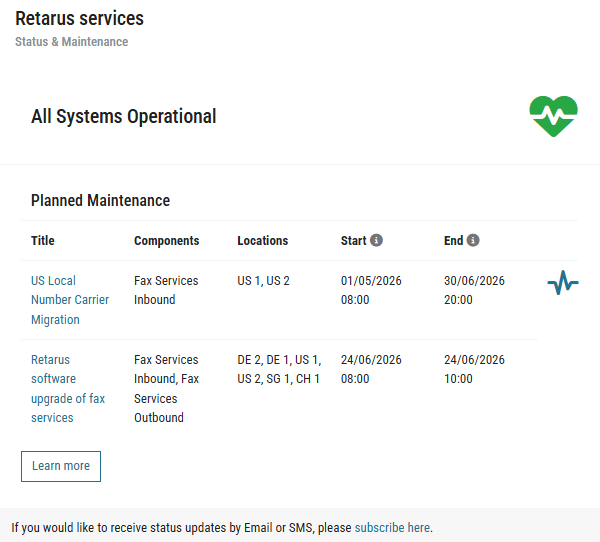This screenshot has width=600, height=542.
Task: Select the 01/05/2026 08:00 start cell
Action: click(371, 290)
